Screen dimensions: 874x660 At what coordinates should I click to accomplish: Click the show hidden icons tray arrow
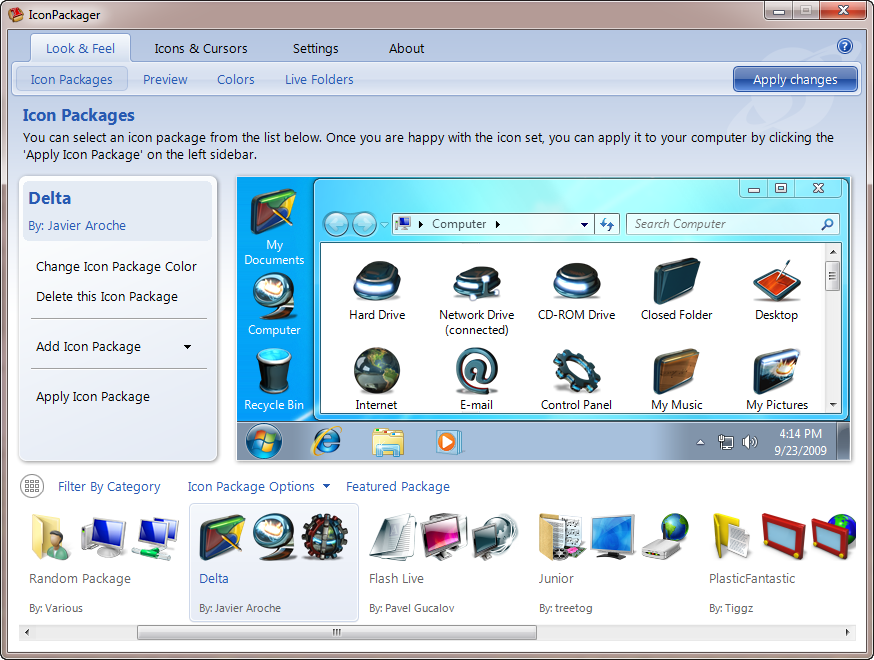(x=701, y=443)
